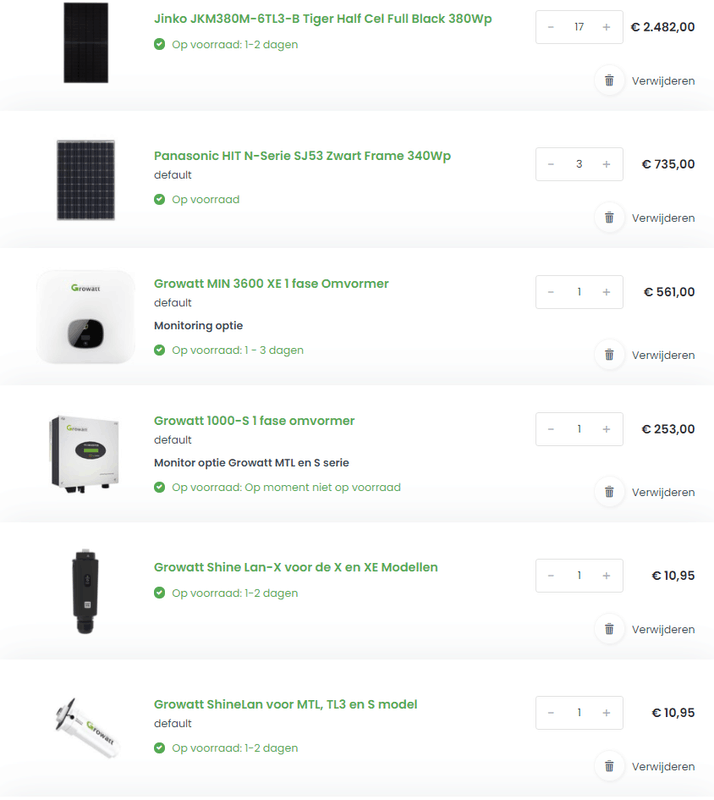Click the Growatt 1000-S inverter thumbnail

[85, 452]
